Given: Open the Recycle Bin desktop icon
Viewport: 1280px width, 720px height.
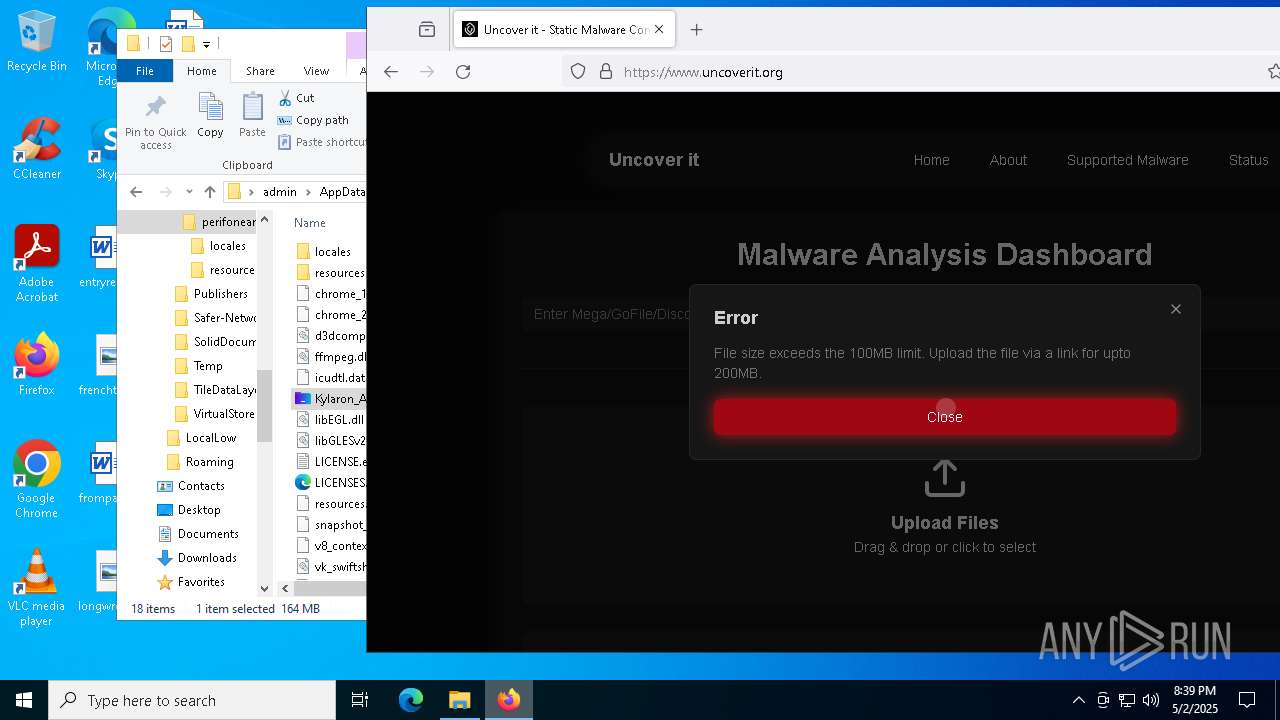Looking at the screenshot, I should pos(37,42).
